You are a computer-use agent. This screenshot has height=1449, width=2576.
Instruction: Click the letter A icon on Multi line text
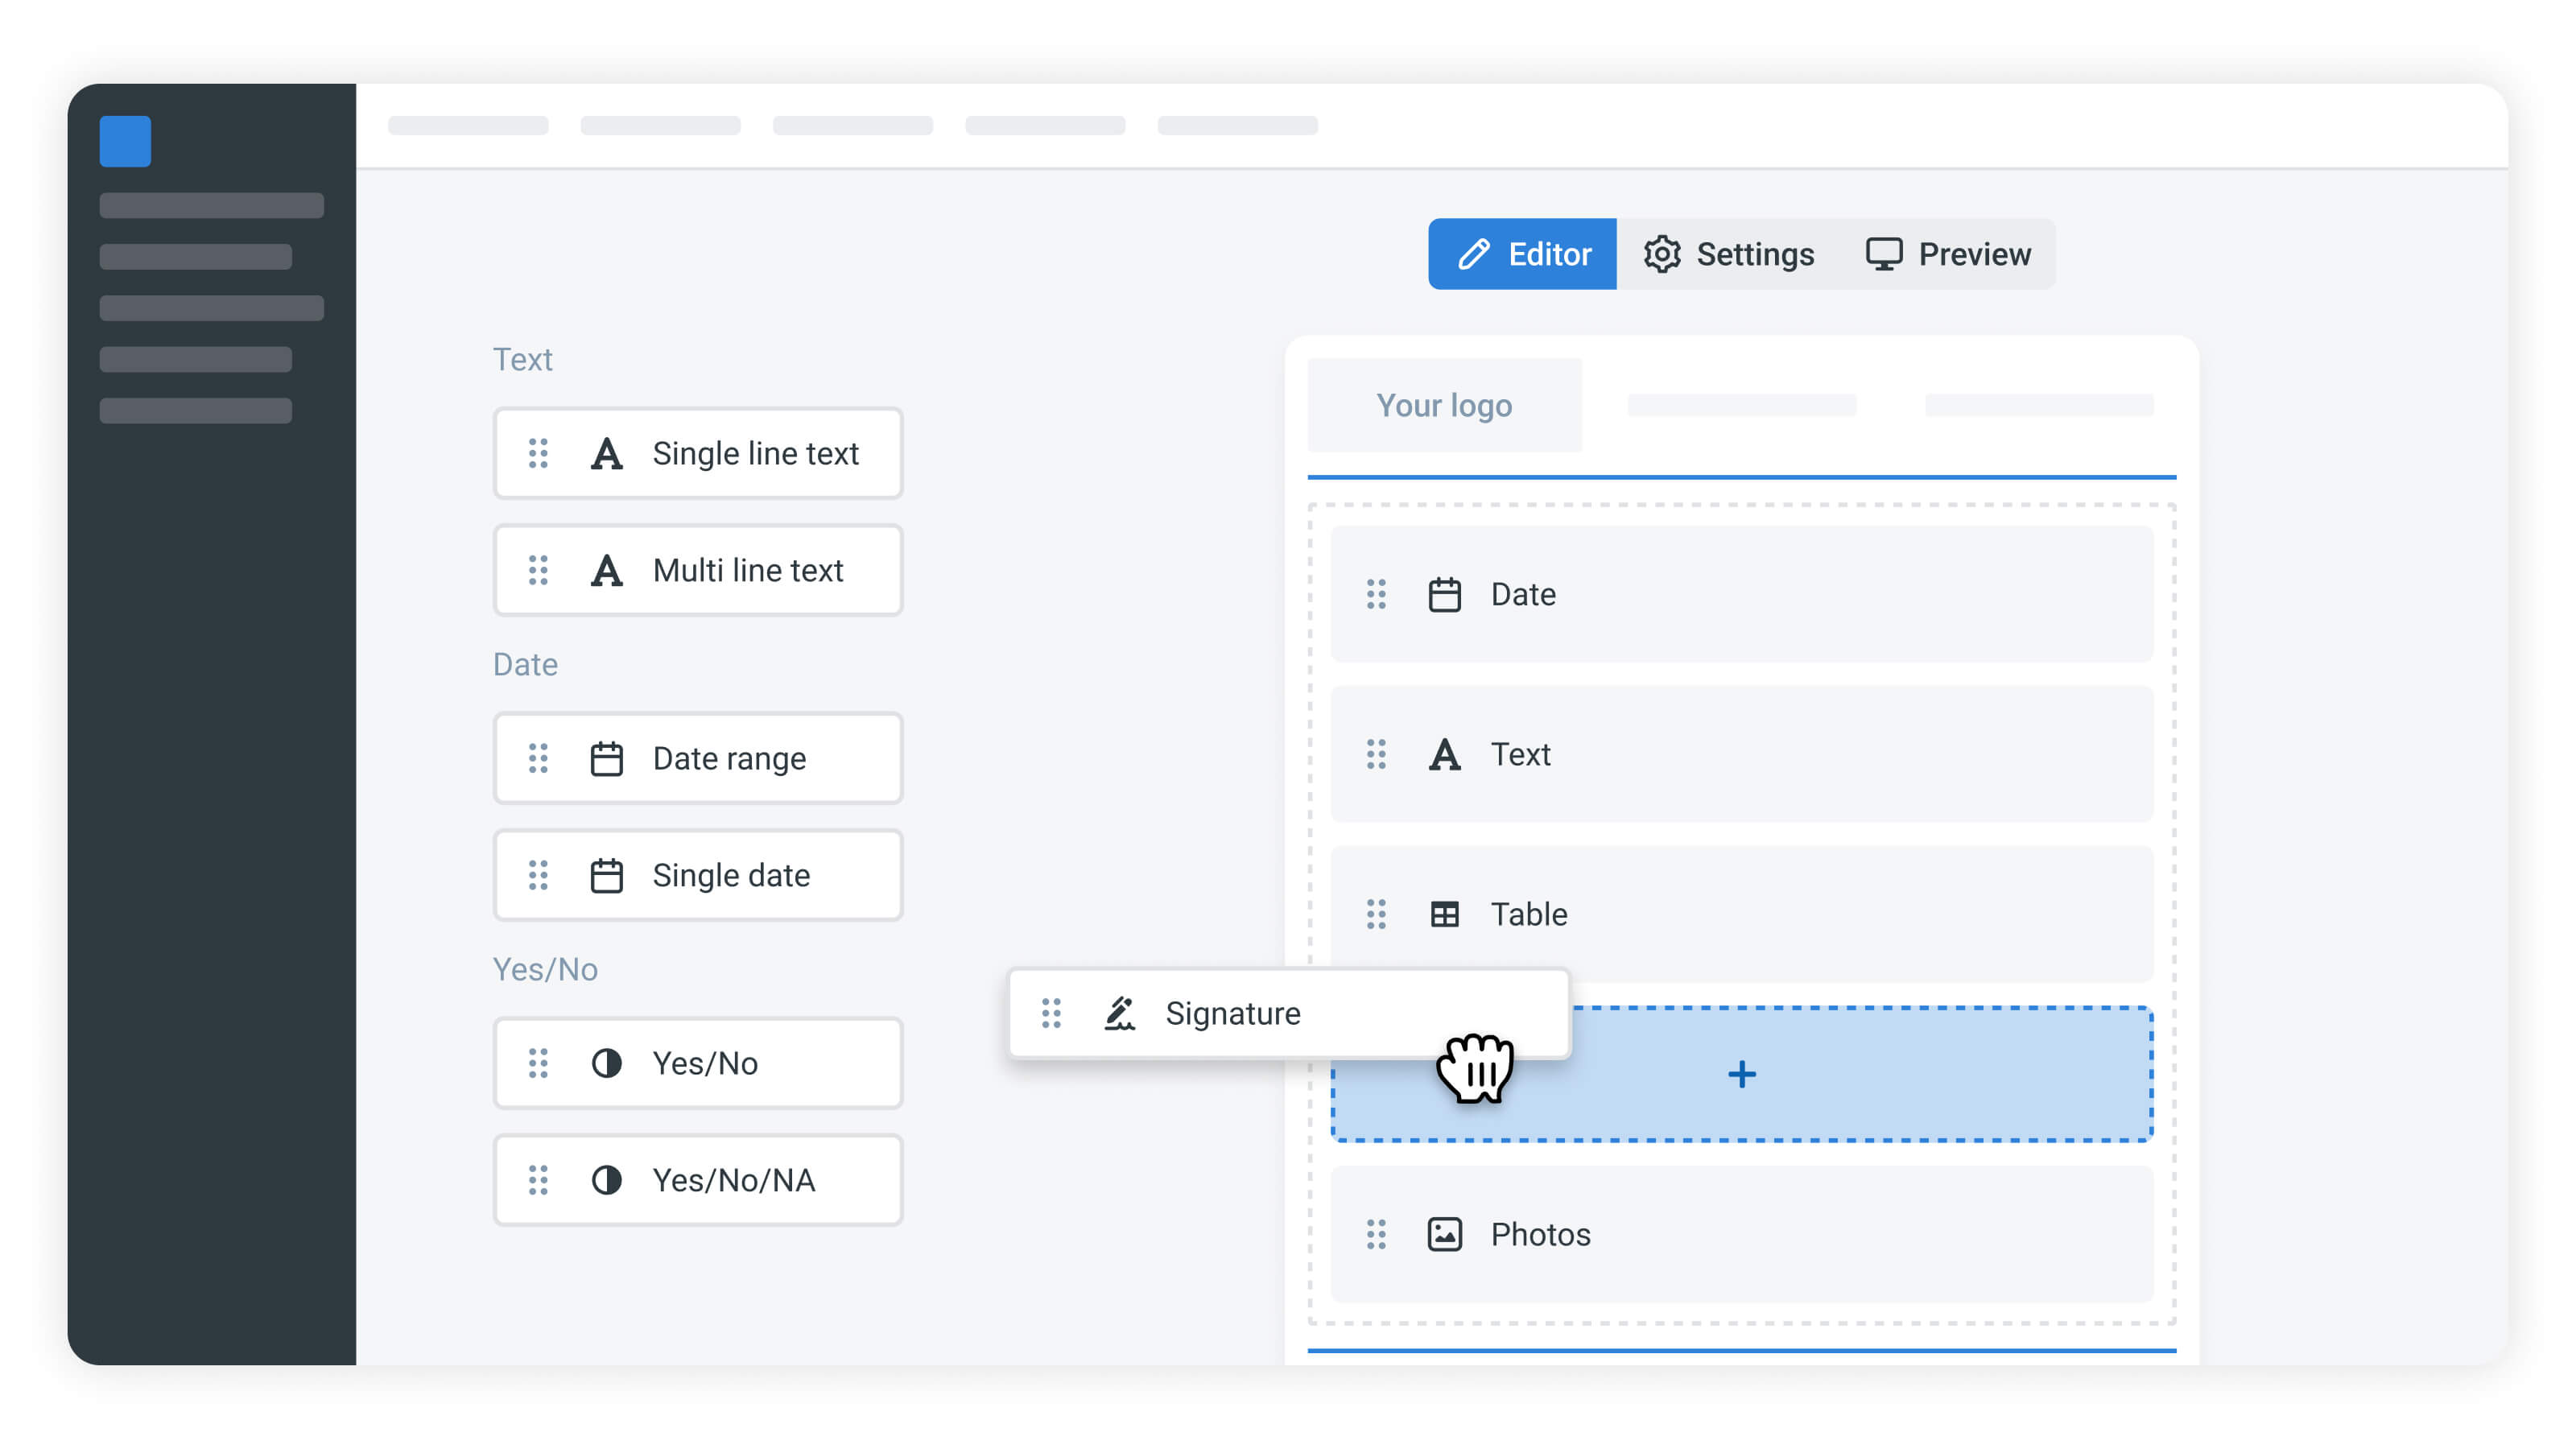point(606,570)
